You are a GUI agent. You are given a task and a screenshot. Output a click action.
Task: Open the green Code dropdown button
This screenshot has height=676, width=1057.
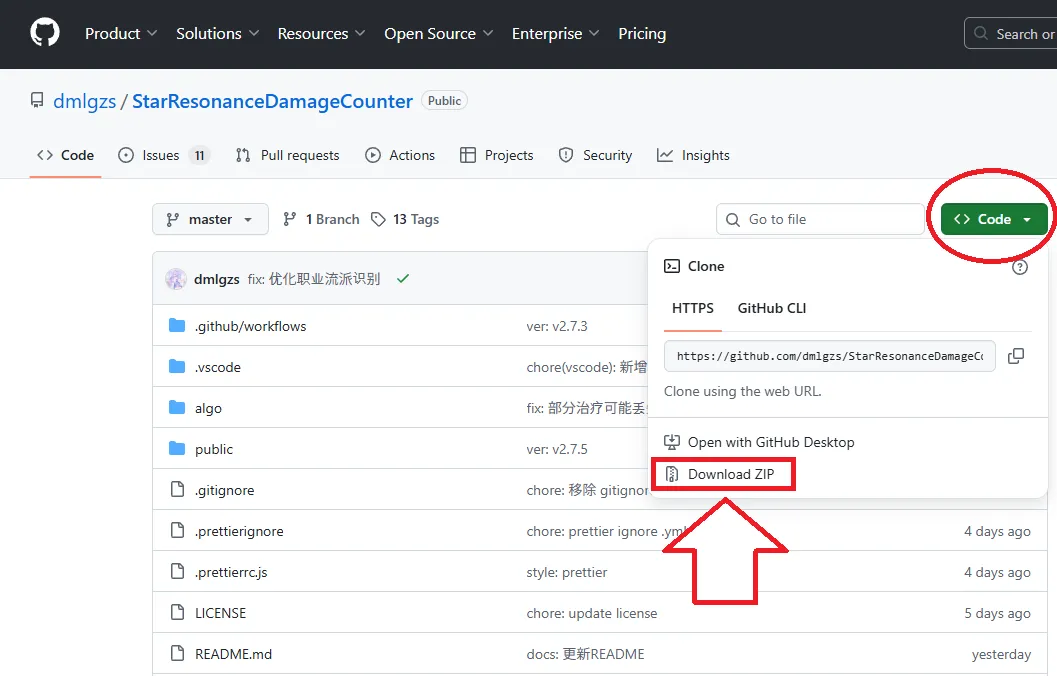pos(993,219)
